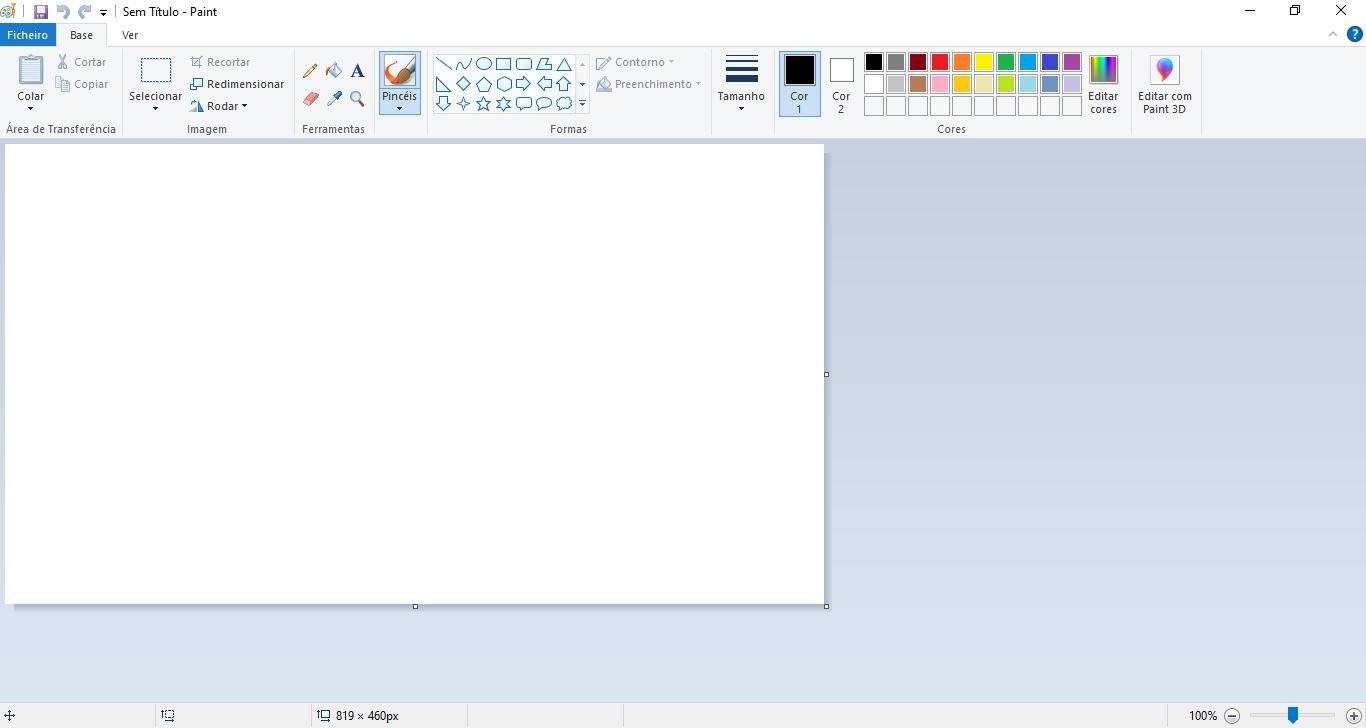
Task: Open the Tamanho line thickness dropdown
Action: click(741, 85)
